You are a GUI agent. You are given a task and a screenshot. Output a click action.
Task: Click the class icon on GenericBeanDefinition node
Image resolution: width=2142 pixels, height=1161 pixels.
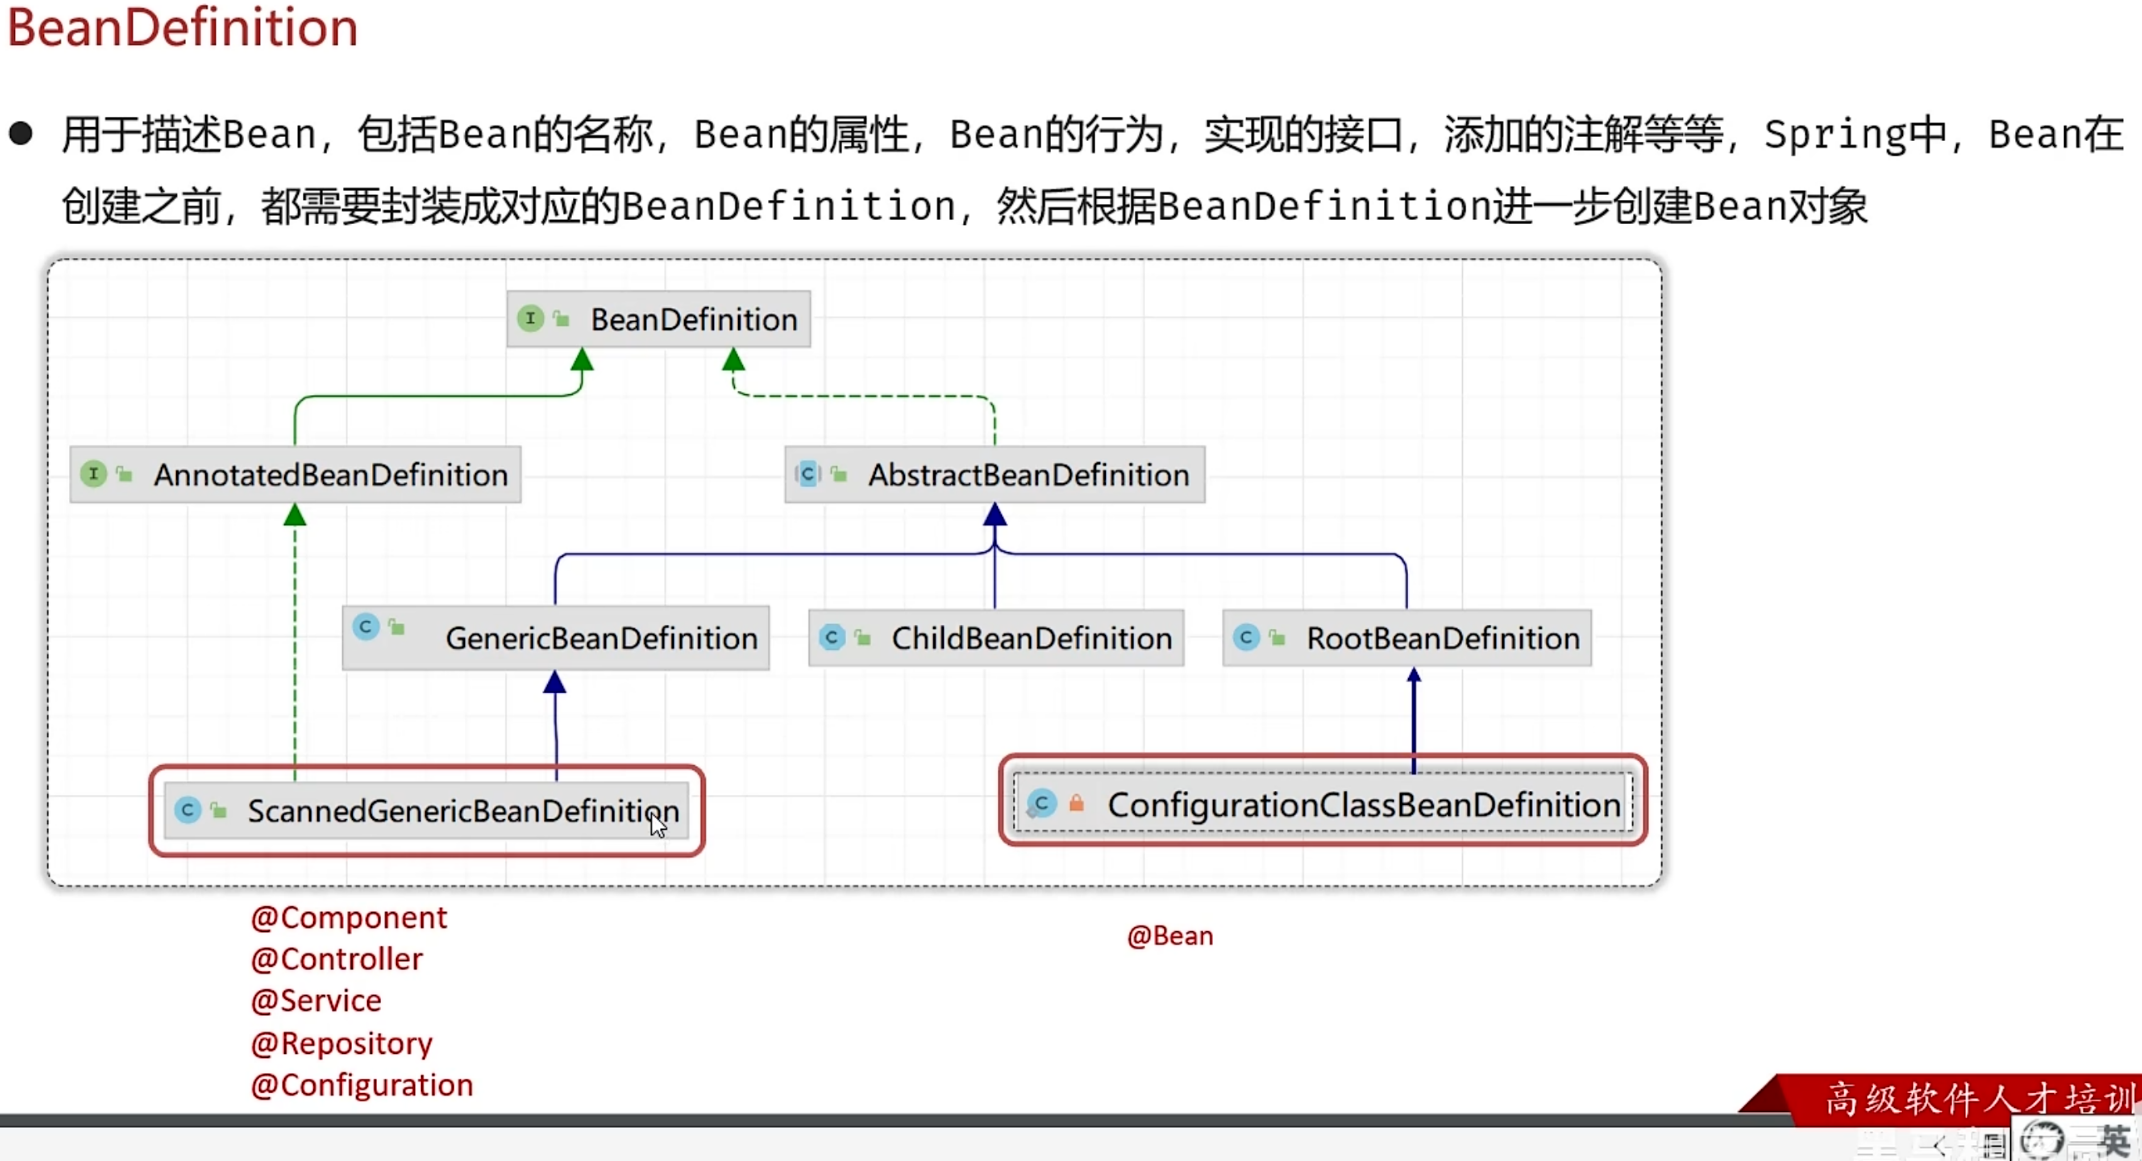[x=366, y=627]
